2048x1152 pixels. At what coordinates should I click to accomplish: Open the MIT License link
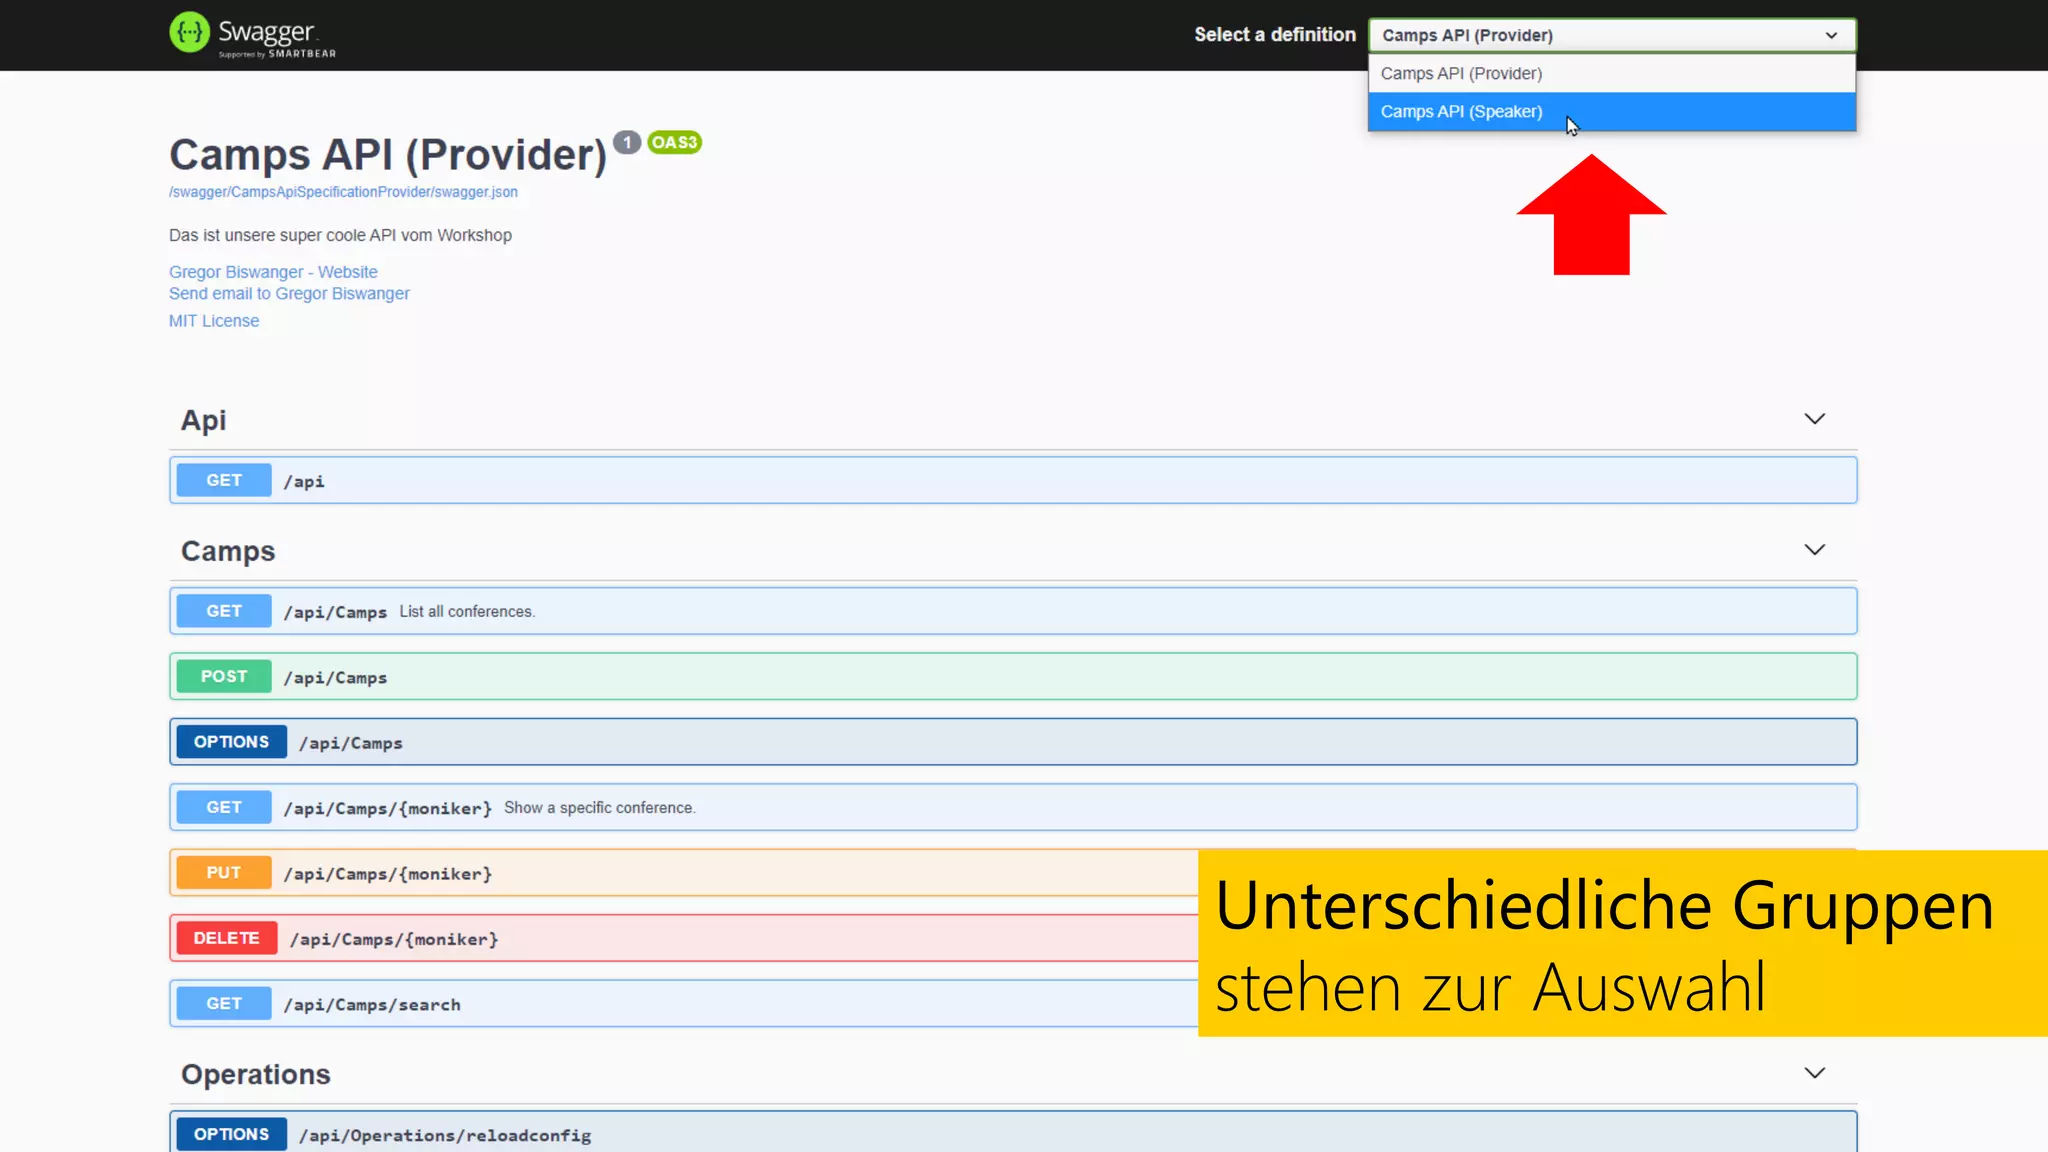(x=214, y=321)
